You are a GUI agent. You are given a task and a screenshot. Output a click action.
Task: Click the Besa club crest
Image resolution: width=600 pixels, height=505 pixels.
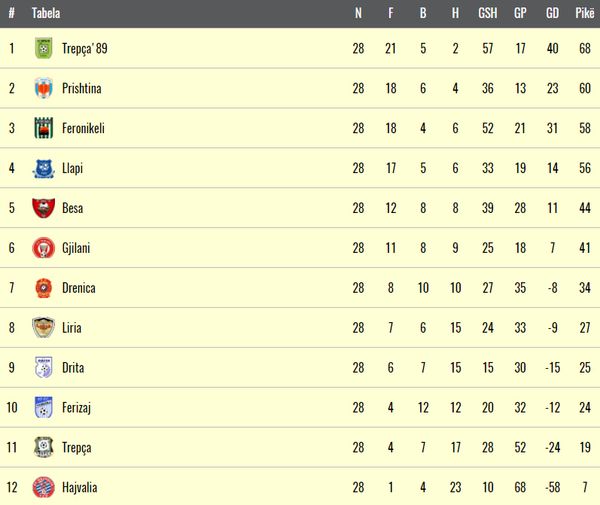click(x=44, y=208)
